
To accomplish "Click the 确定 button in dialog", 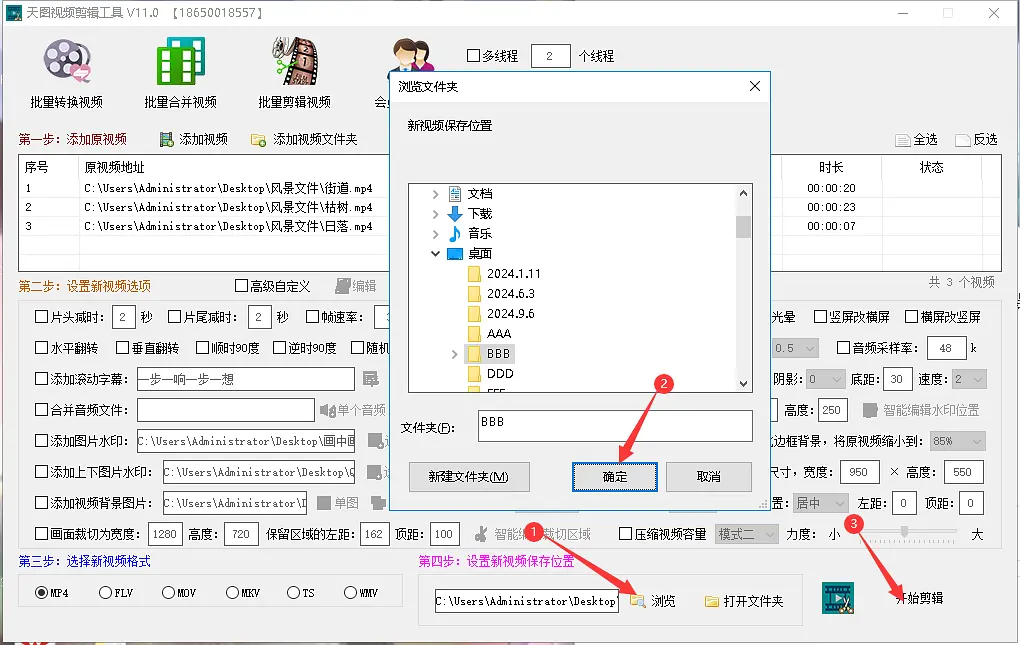I will (615, 477).
